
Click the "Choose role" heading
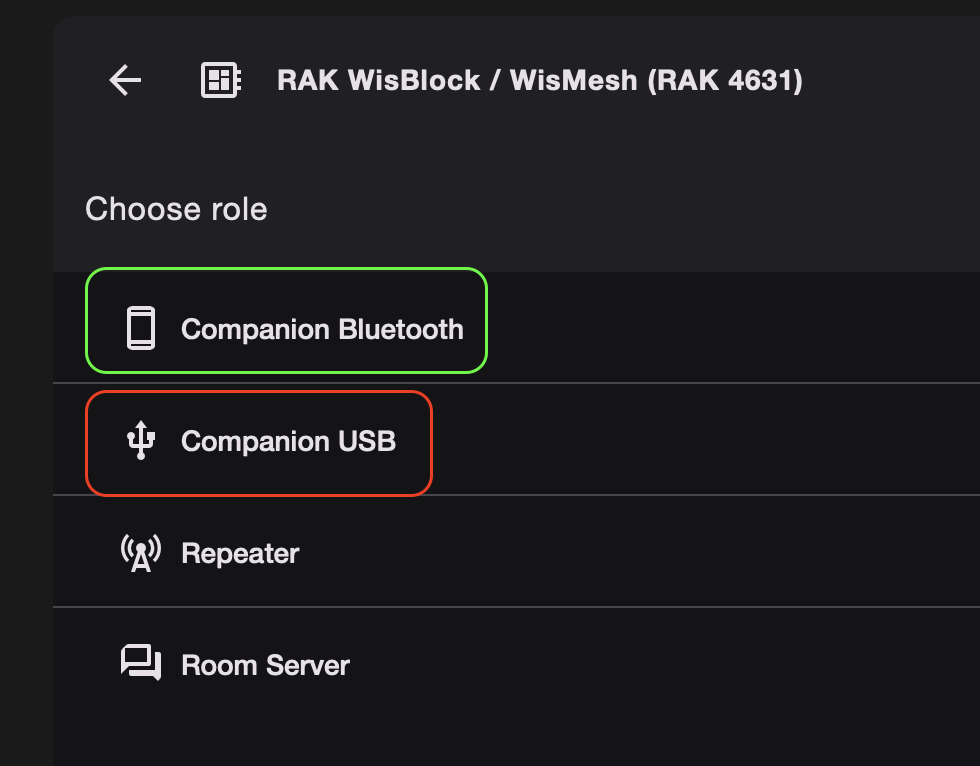click(176, 209)
